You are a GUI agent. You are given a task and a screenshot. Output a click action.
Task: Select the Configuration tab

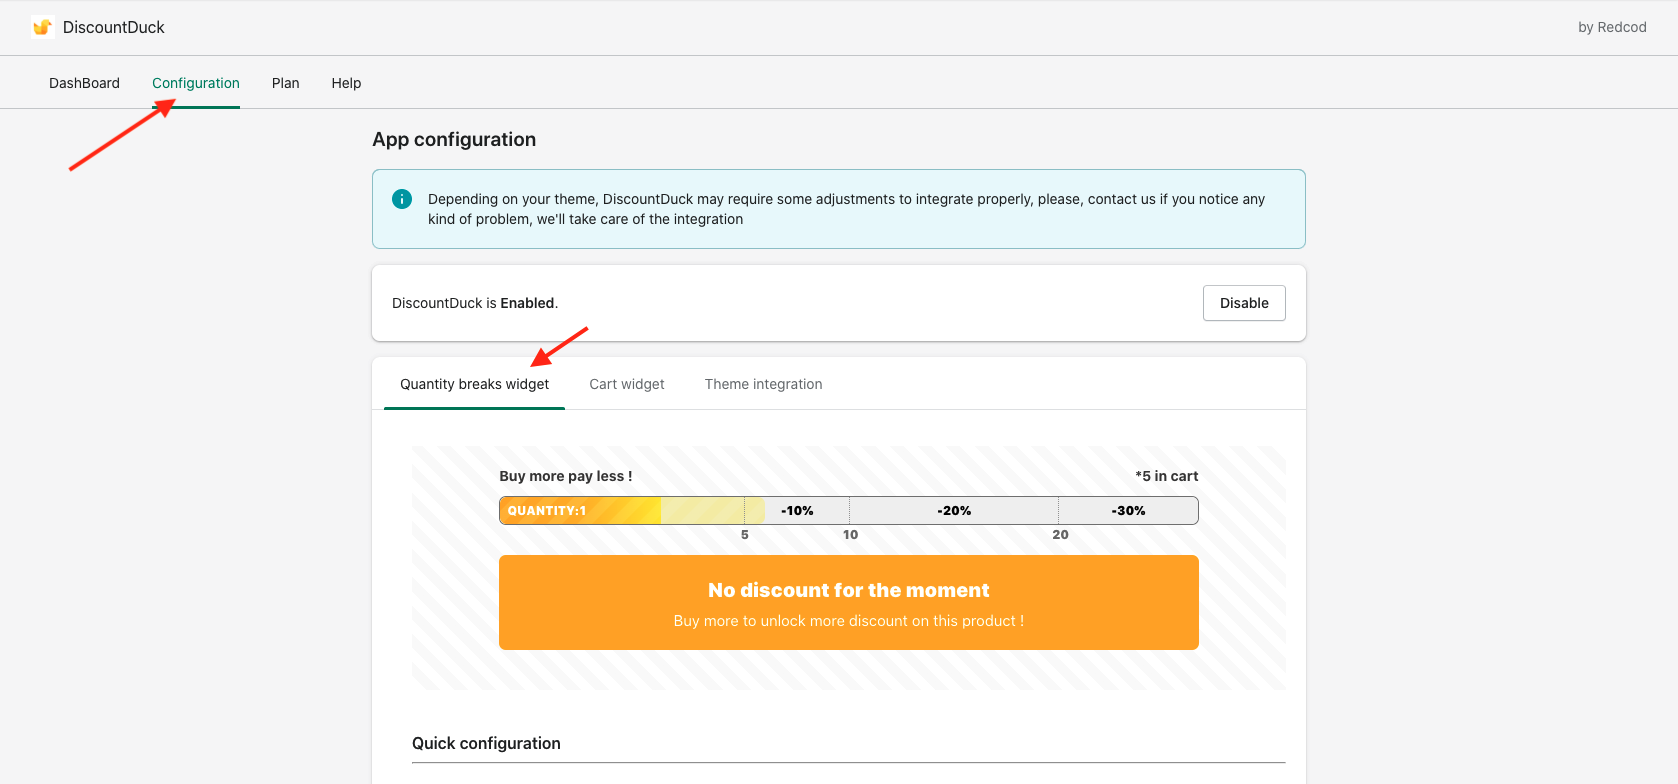[x=196, y=83]
